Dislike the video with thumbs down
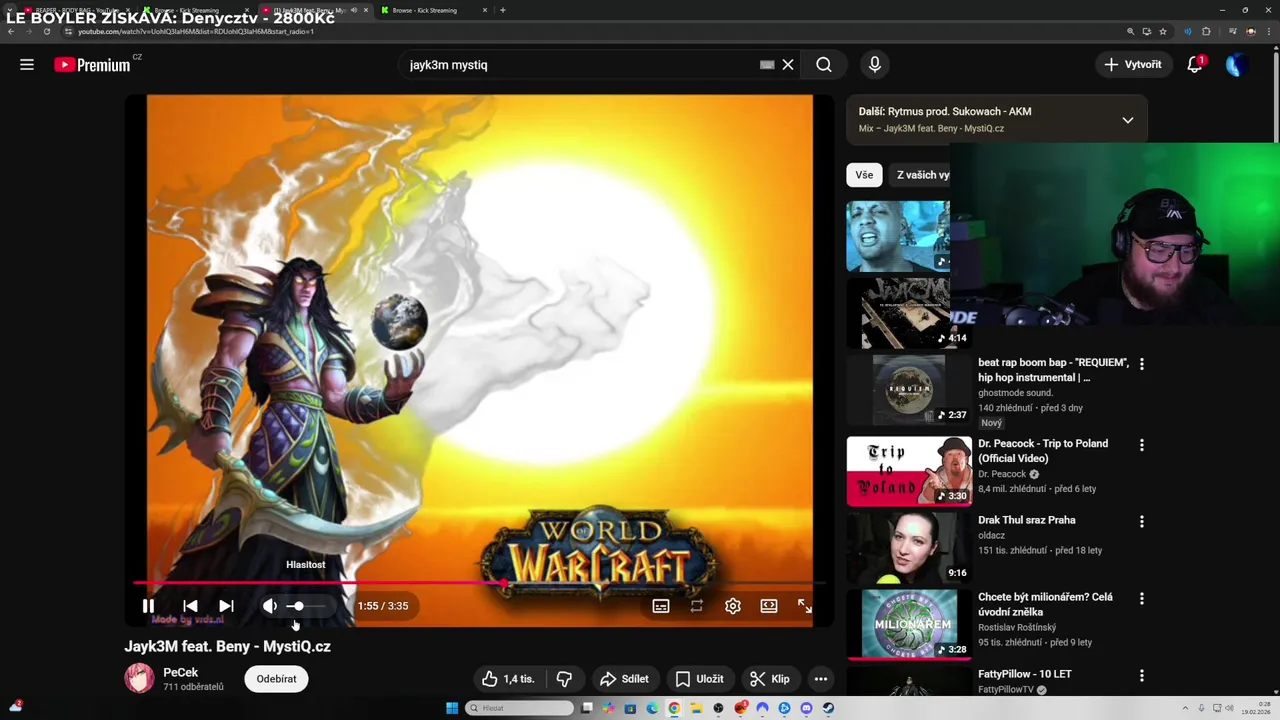Screen dimensions: 1280x720 pyautogui.click(x=564, y=679)
